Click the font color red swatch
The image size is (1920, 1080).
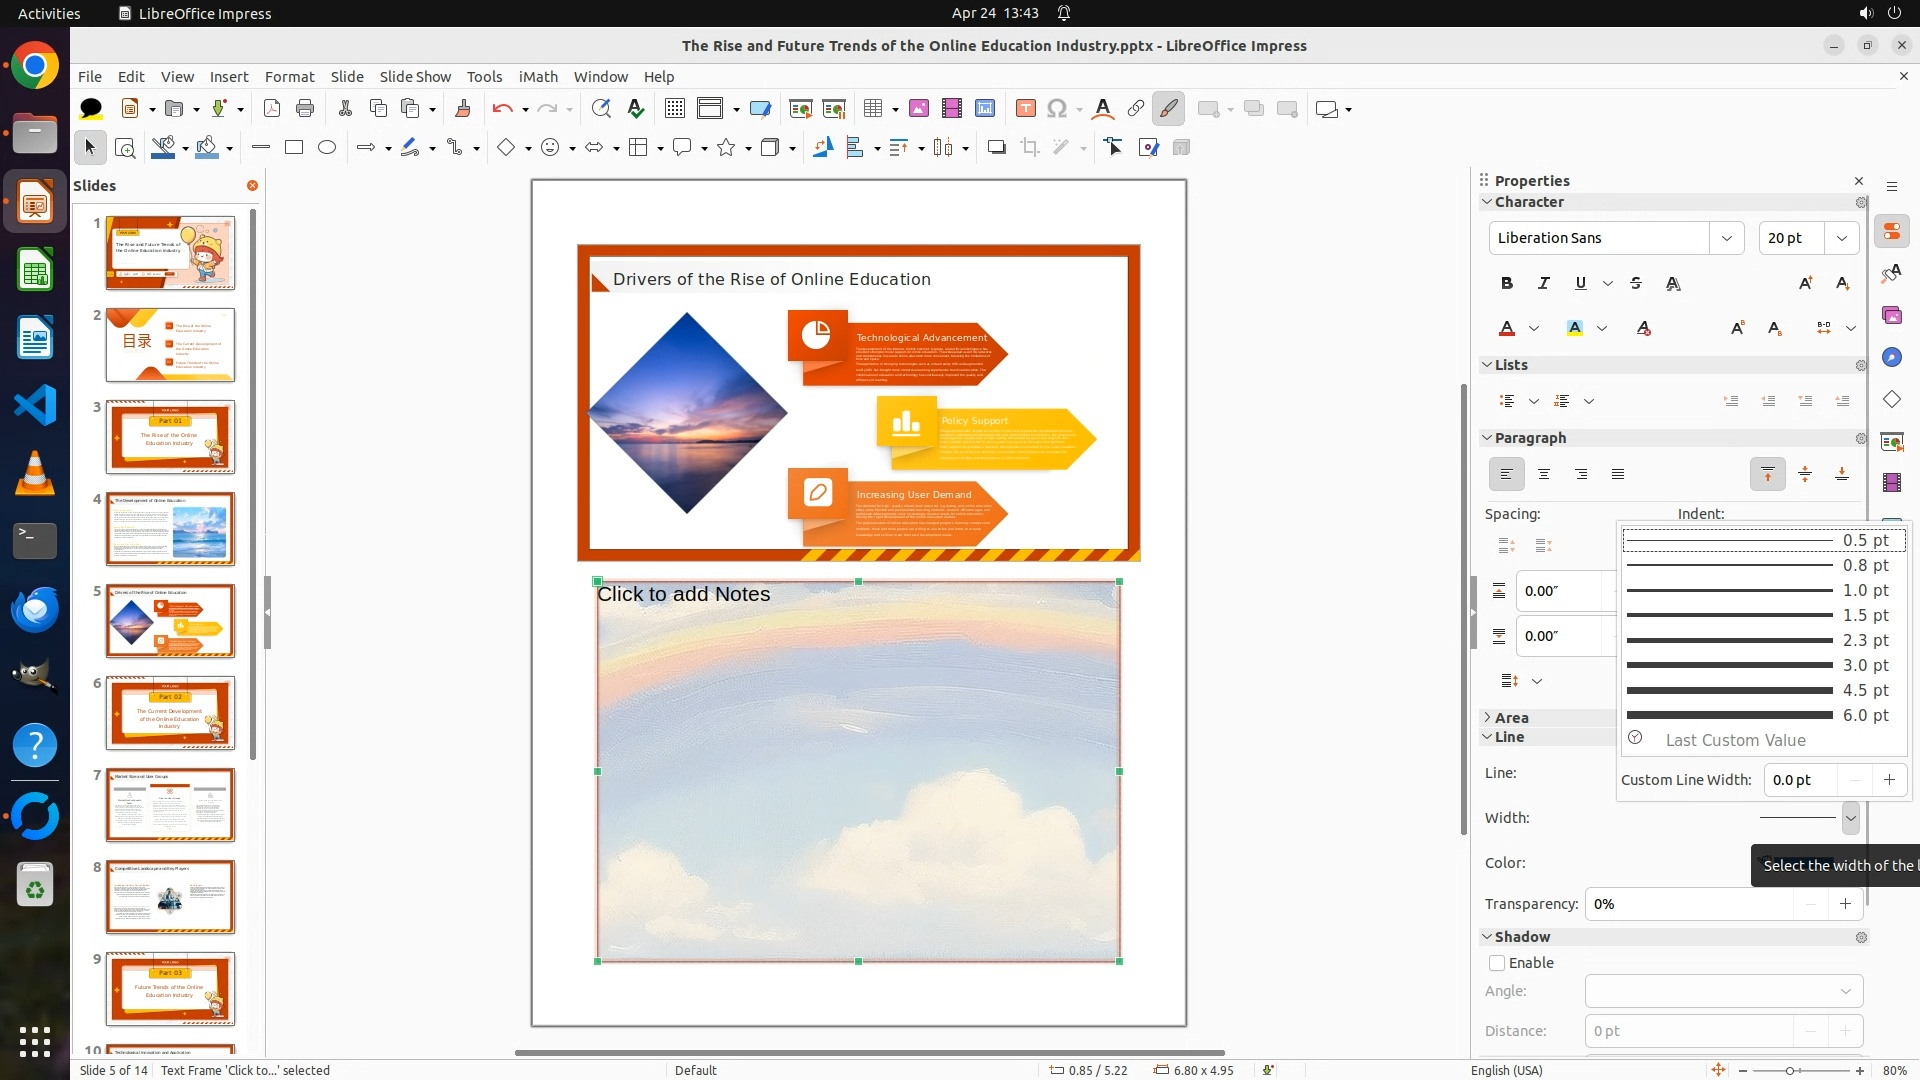(1507, 329)
